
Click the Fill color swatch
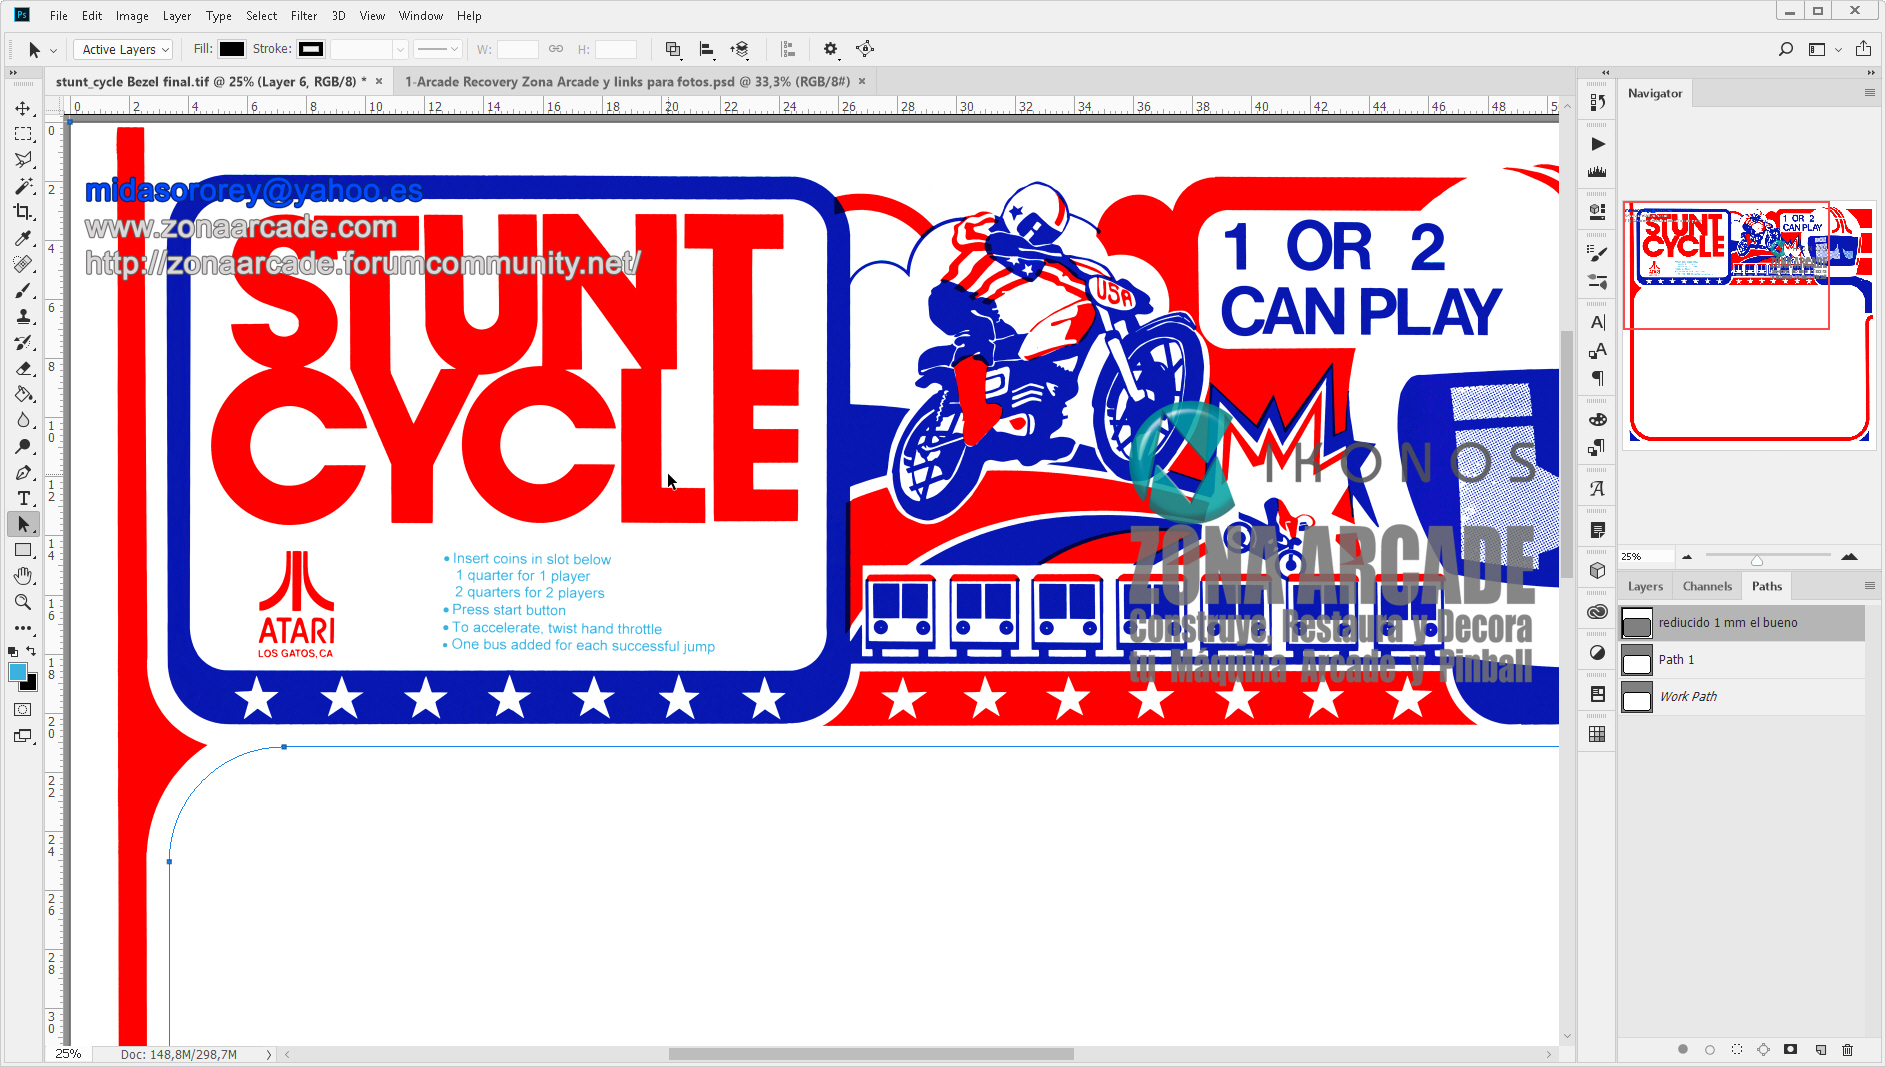232,49
